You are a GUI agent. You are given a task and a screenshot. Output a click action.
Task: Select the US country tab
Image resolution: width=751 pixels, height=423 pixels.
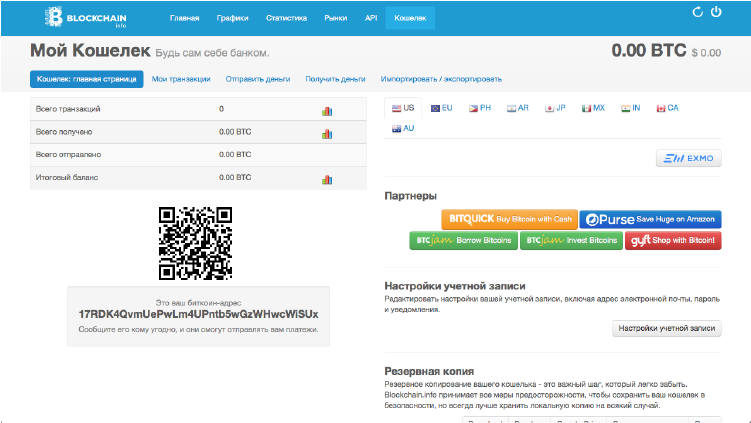tap(403, 108)
